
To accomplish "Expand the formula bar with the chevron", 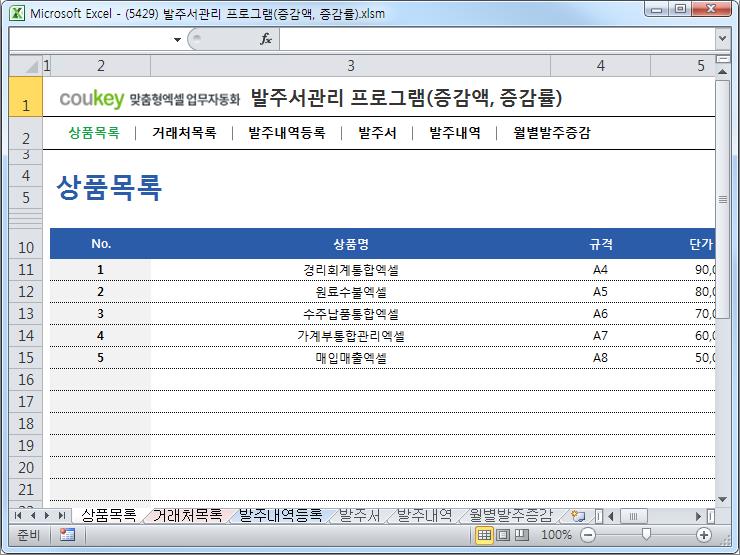I will 722,39.
